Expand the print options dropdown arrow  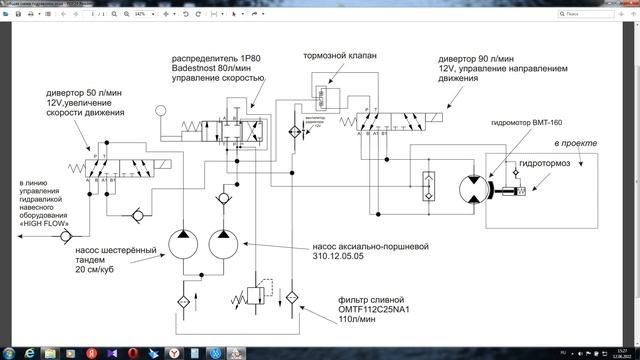(x=39, y=14)
